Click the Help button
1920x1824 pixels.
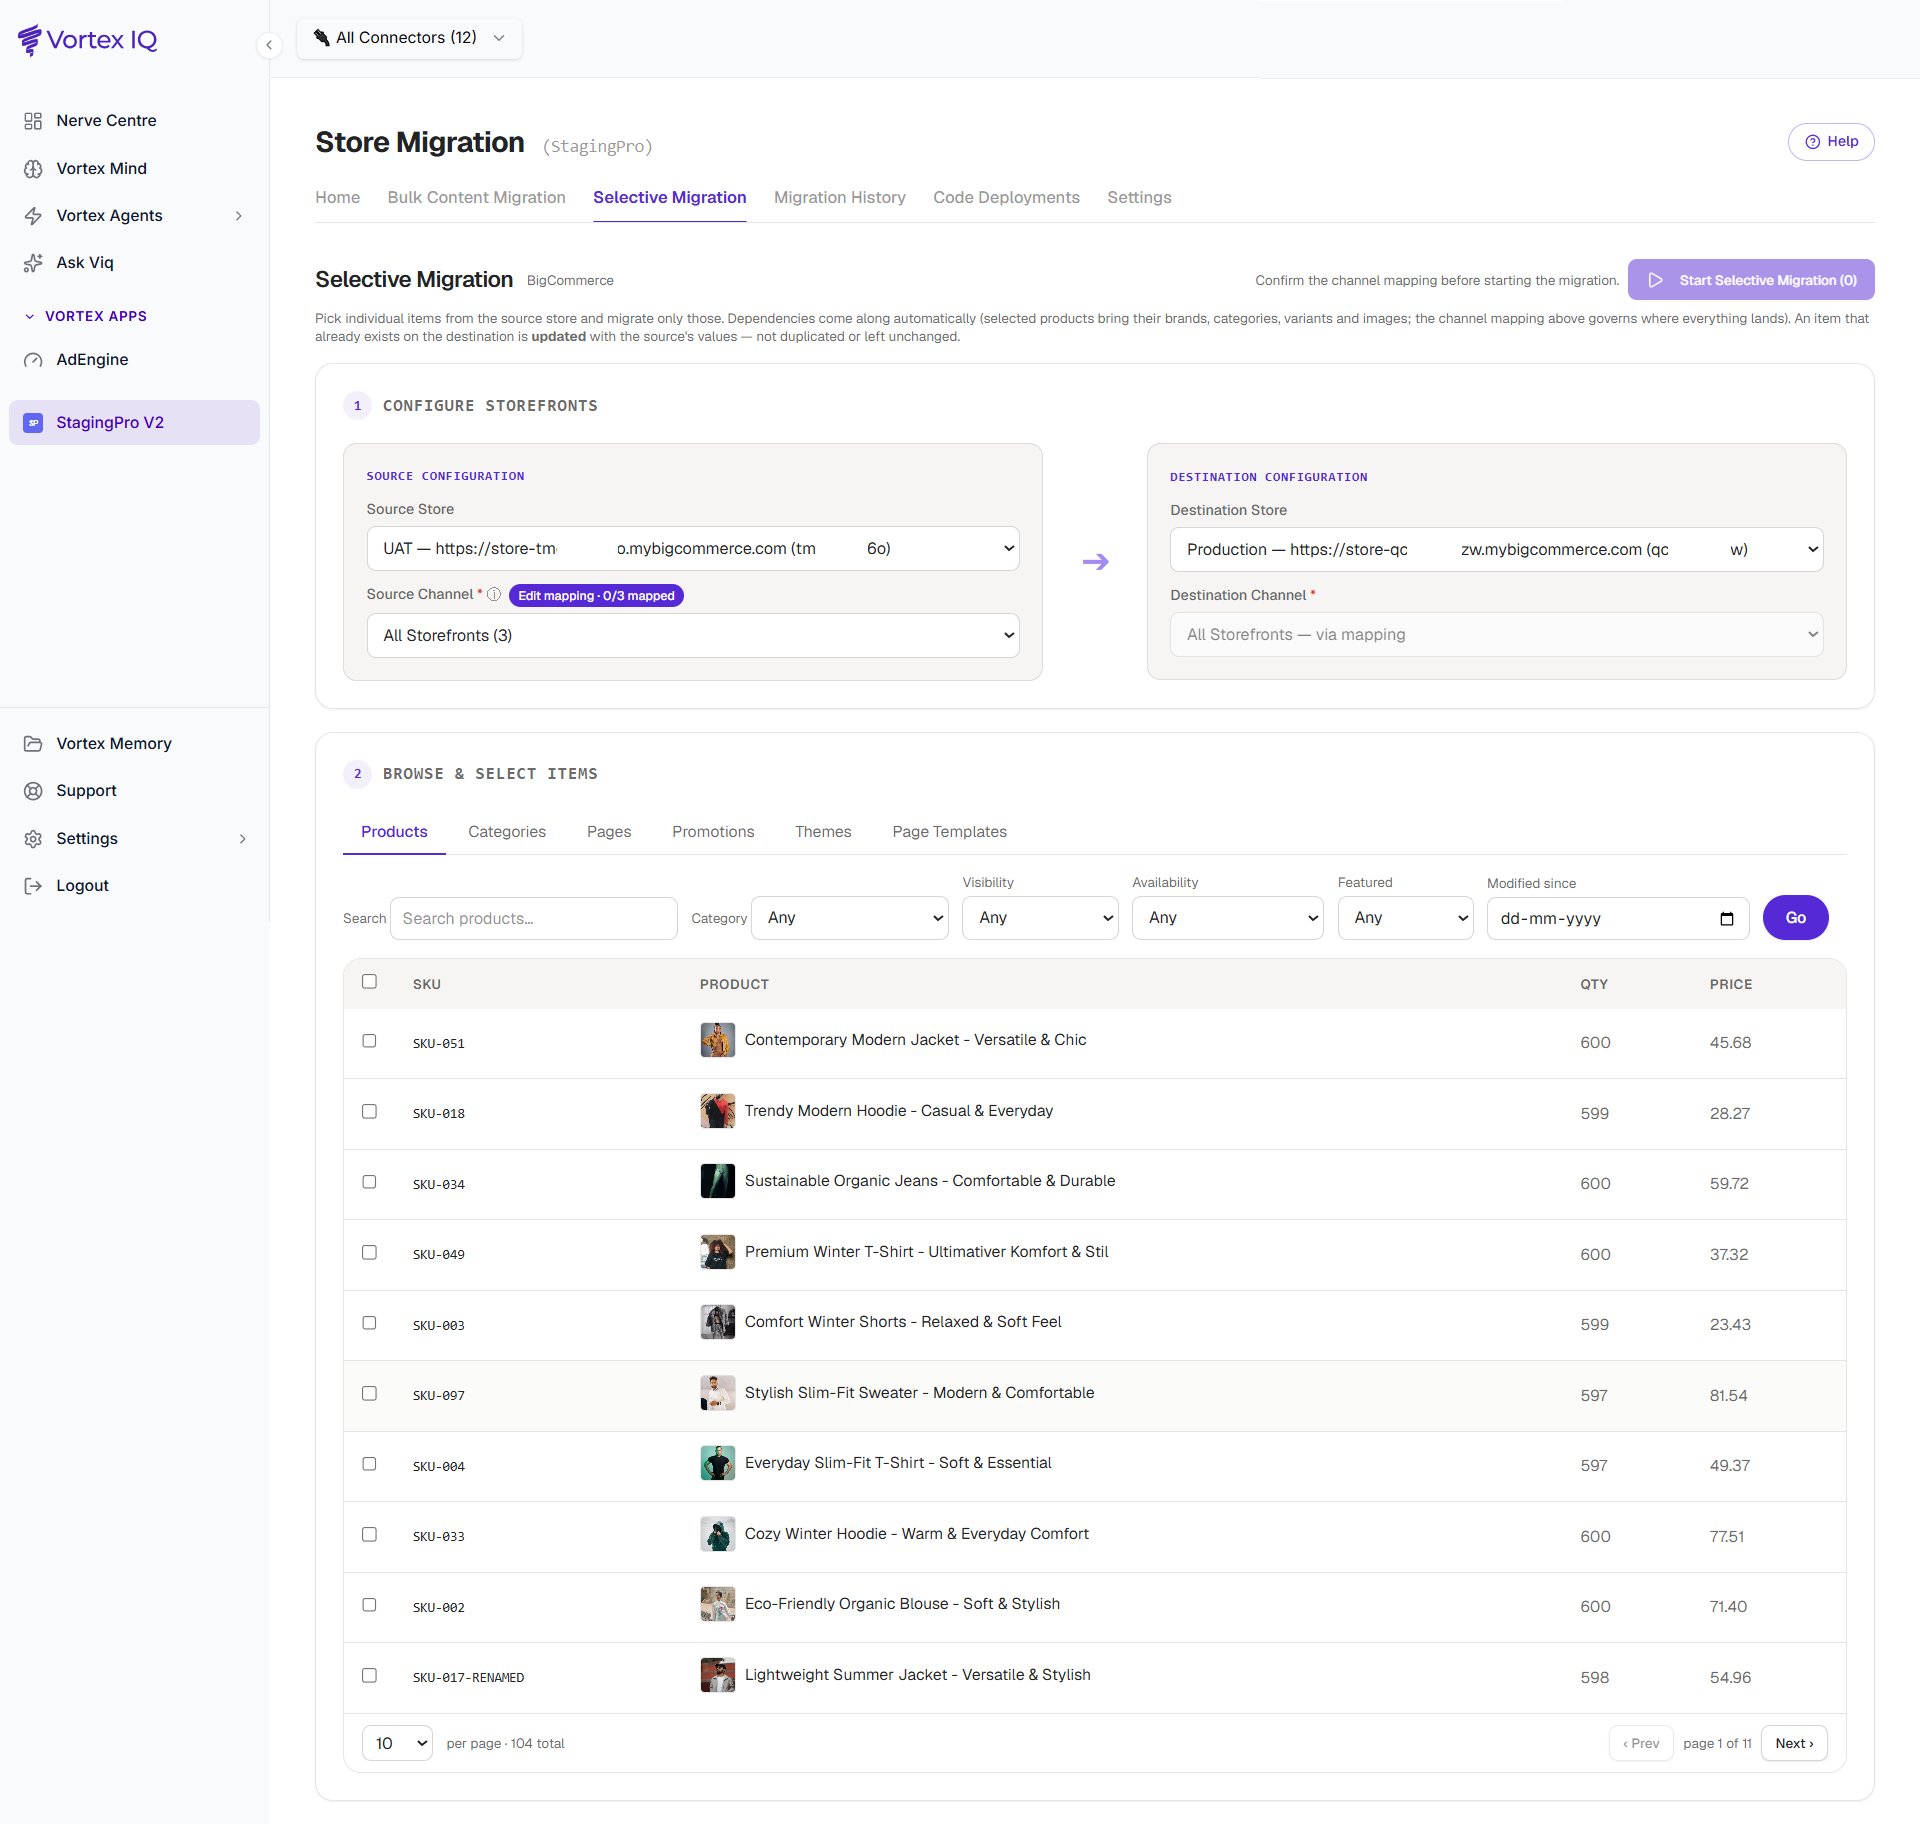coord(1831,142)
